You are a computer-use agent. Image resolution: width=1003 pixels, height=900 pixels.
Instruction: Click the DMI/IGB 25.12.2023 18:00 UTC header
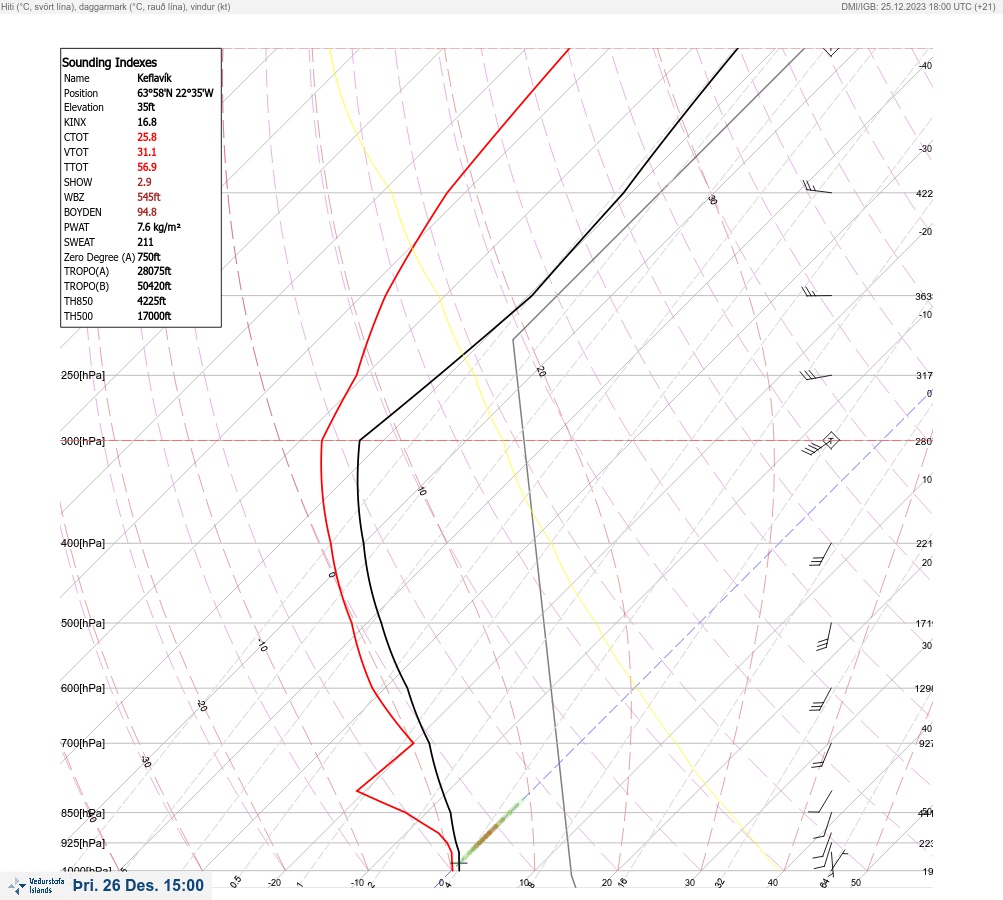click(x=919, y=7)
